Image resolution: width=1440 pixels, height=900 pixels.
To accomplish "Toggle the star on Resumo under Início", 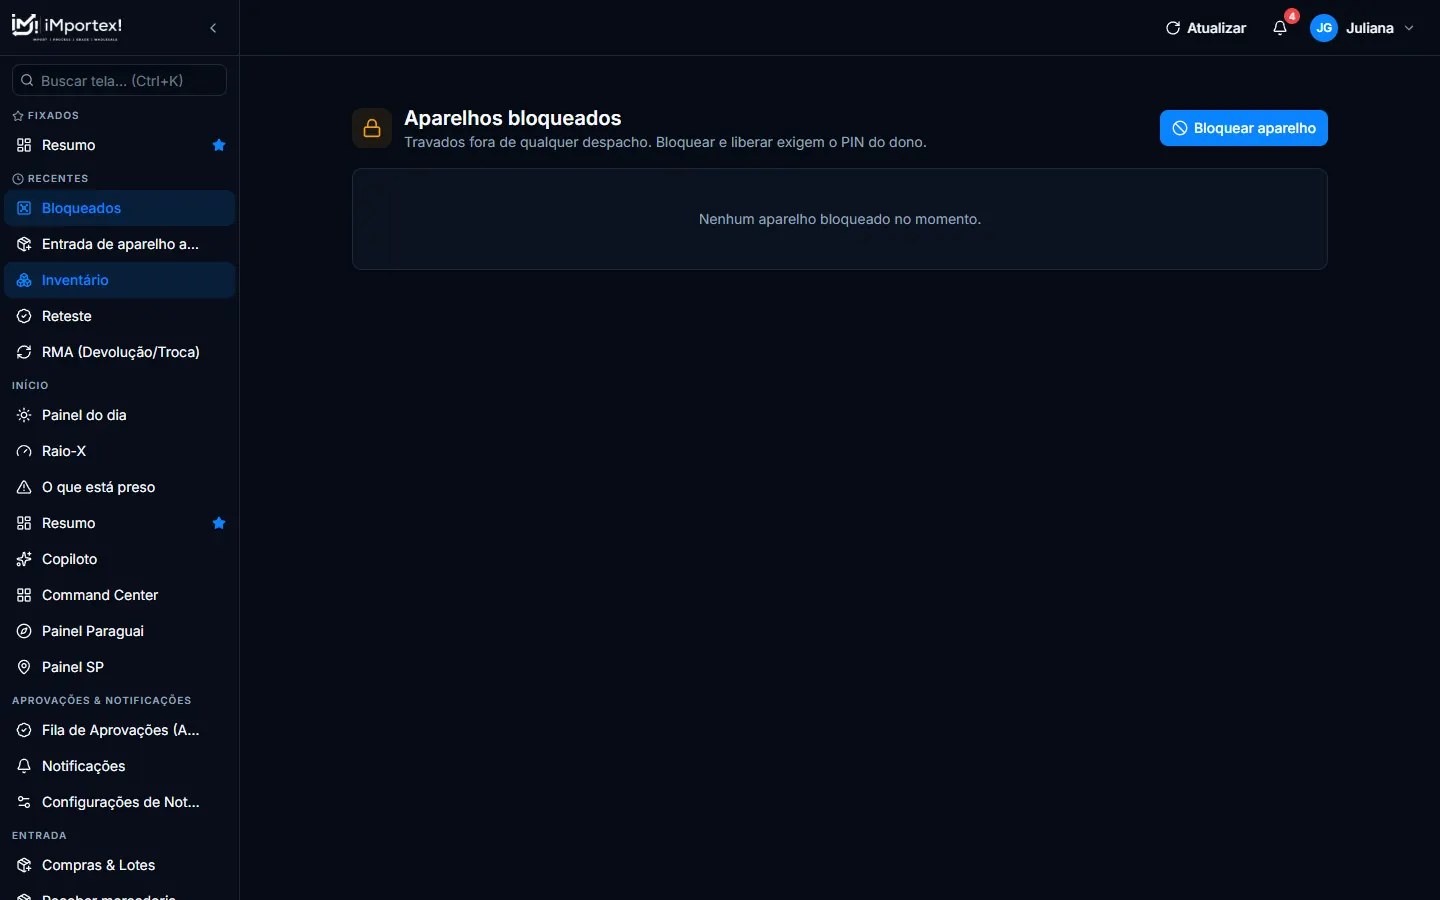I will coord(219,523).
